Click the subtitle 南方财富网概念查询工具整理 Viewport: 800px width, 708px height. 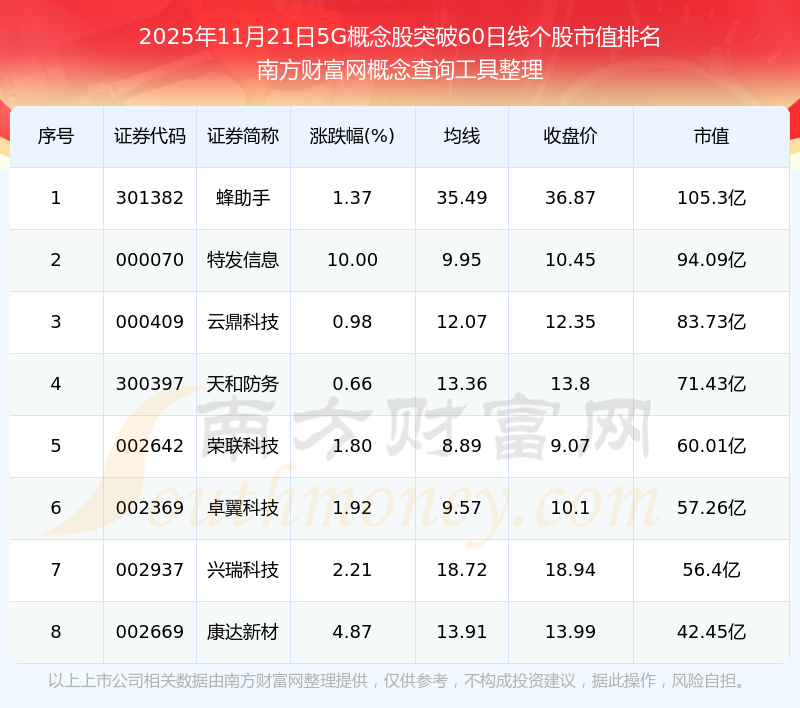399,70
